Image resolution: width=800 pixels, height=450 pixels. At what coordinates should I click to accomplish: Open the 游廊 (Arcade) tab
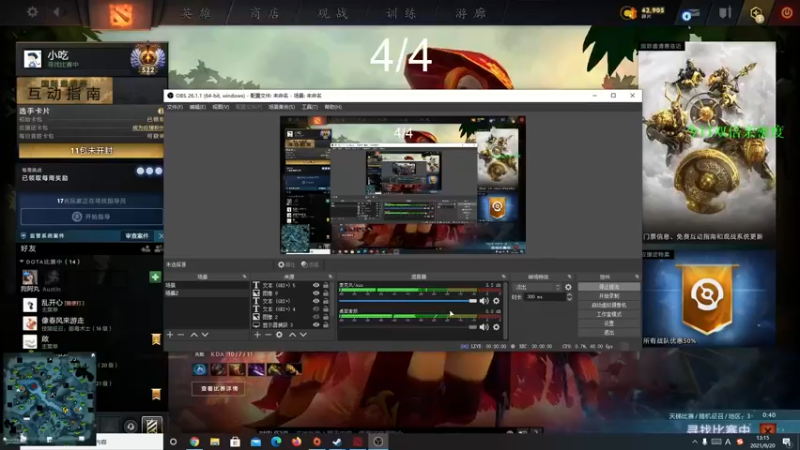[x=470, y=13]
